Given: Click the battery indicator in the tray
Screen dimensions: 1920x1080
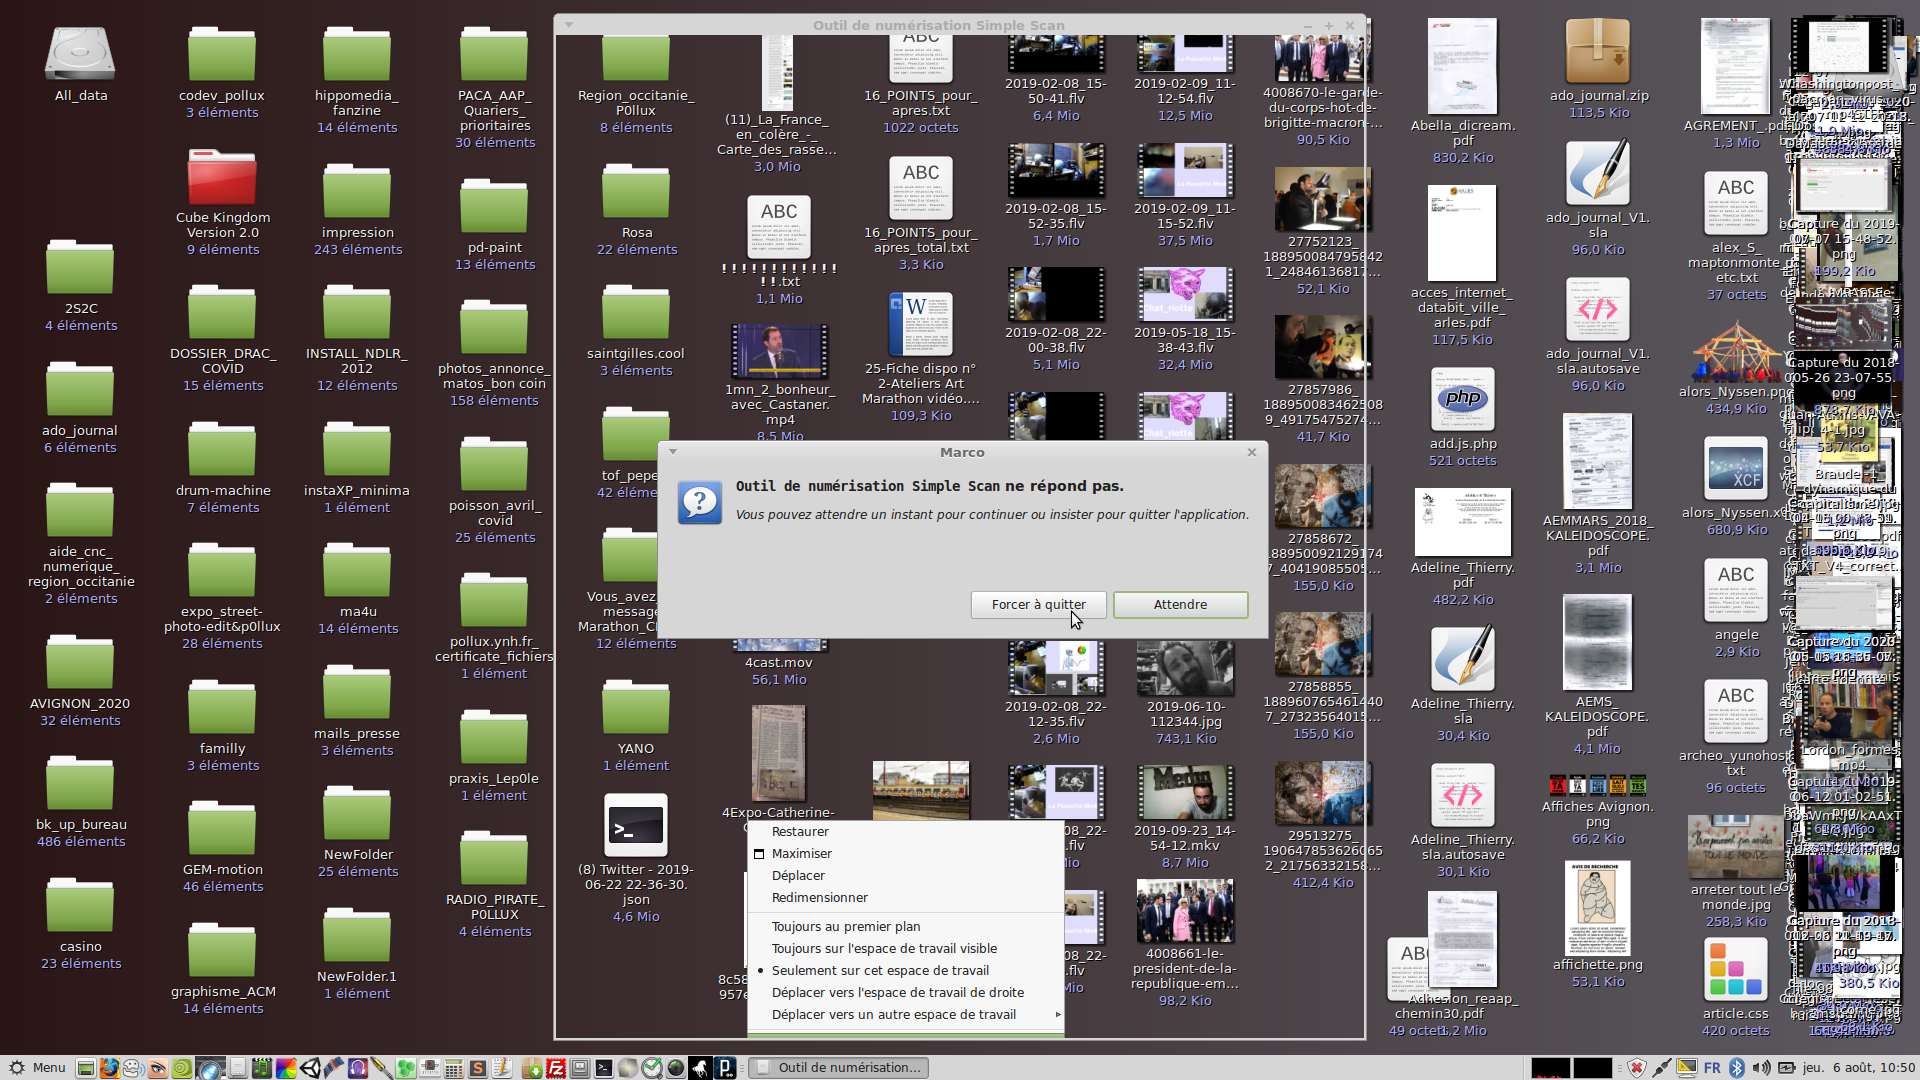Looking at the screenshot, I should pos(1786,1068).
